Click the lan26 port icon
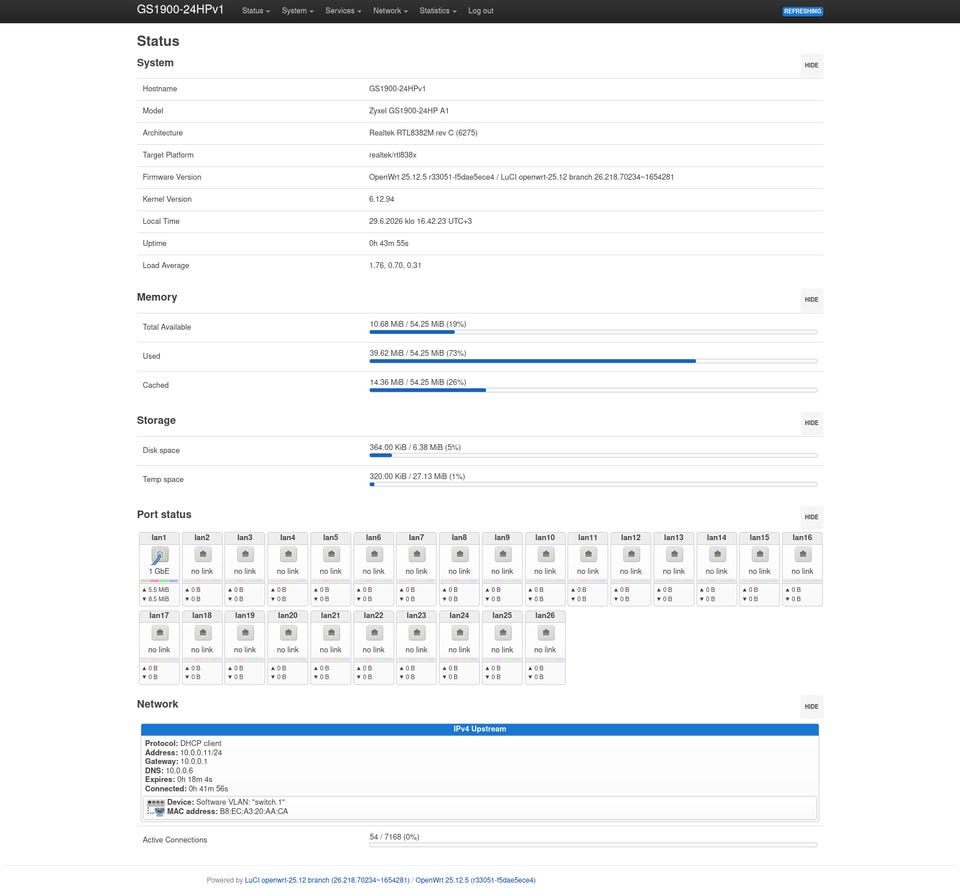The image size is (960, 896). click(x=545, y=633)
